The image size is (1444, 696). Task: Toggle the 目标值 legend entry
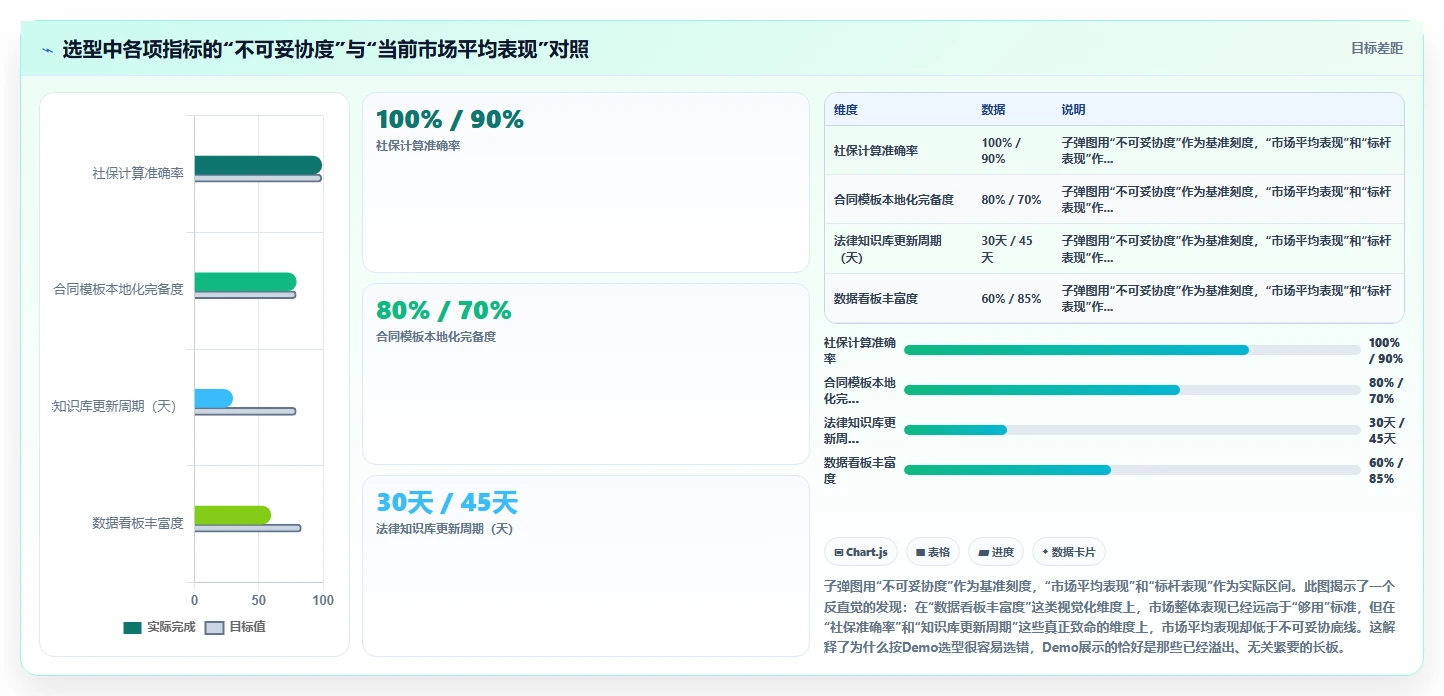coord(235,627)
